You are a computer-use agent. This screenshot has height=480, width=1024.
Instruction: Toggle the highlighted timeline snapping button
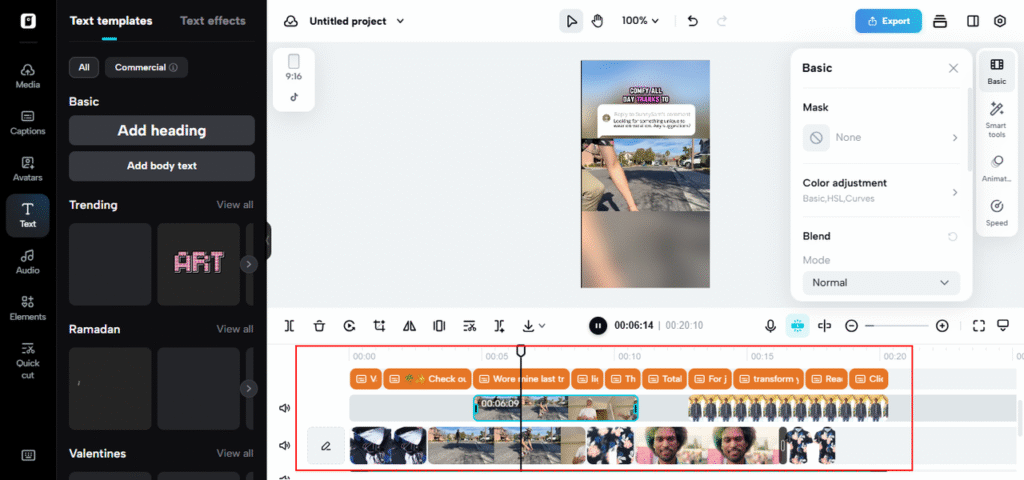click(797, 325)
